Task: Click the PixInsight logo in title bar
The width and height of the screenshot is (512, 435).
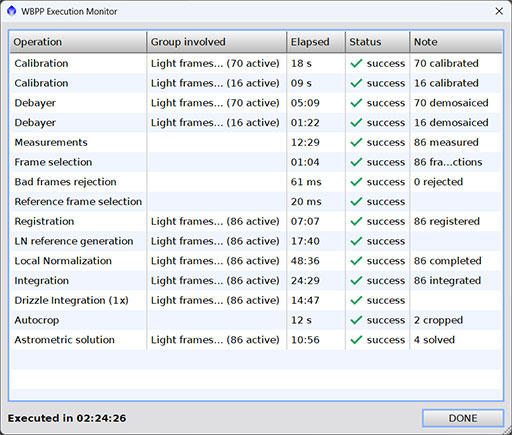Action: click(x=11, y=11)
